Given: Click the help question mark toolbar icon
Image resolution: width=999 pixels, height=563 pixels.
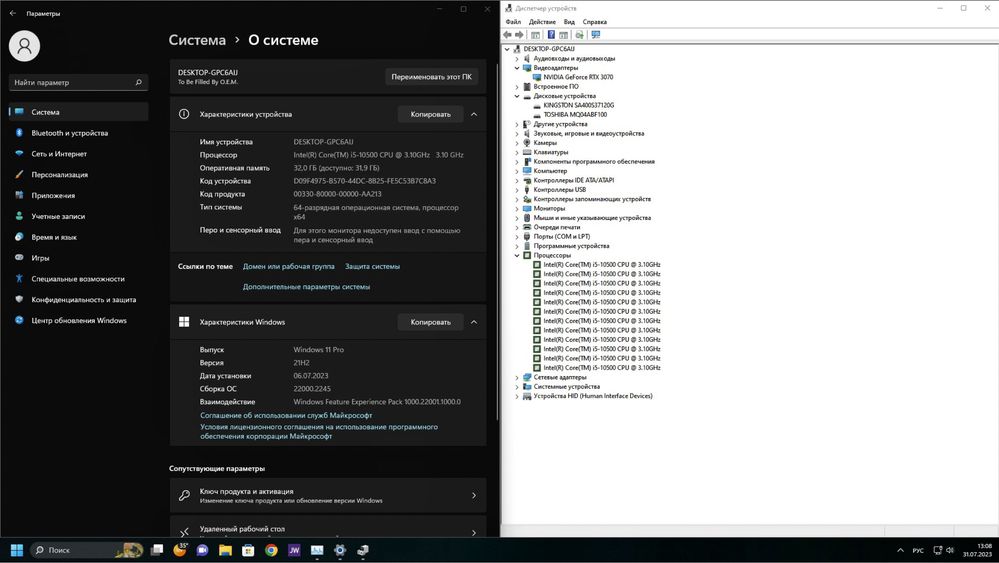Looking at the screenshot, I should (x=550, y=35).
